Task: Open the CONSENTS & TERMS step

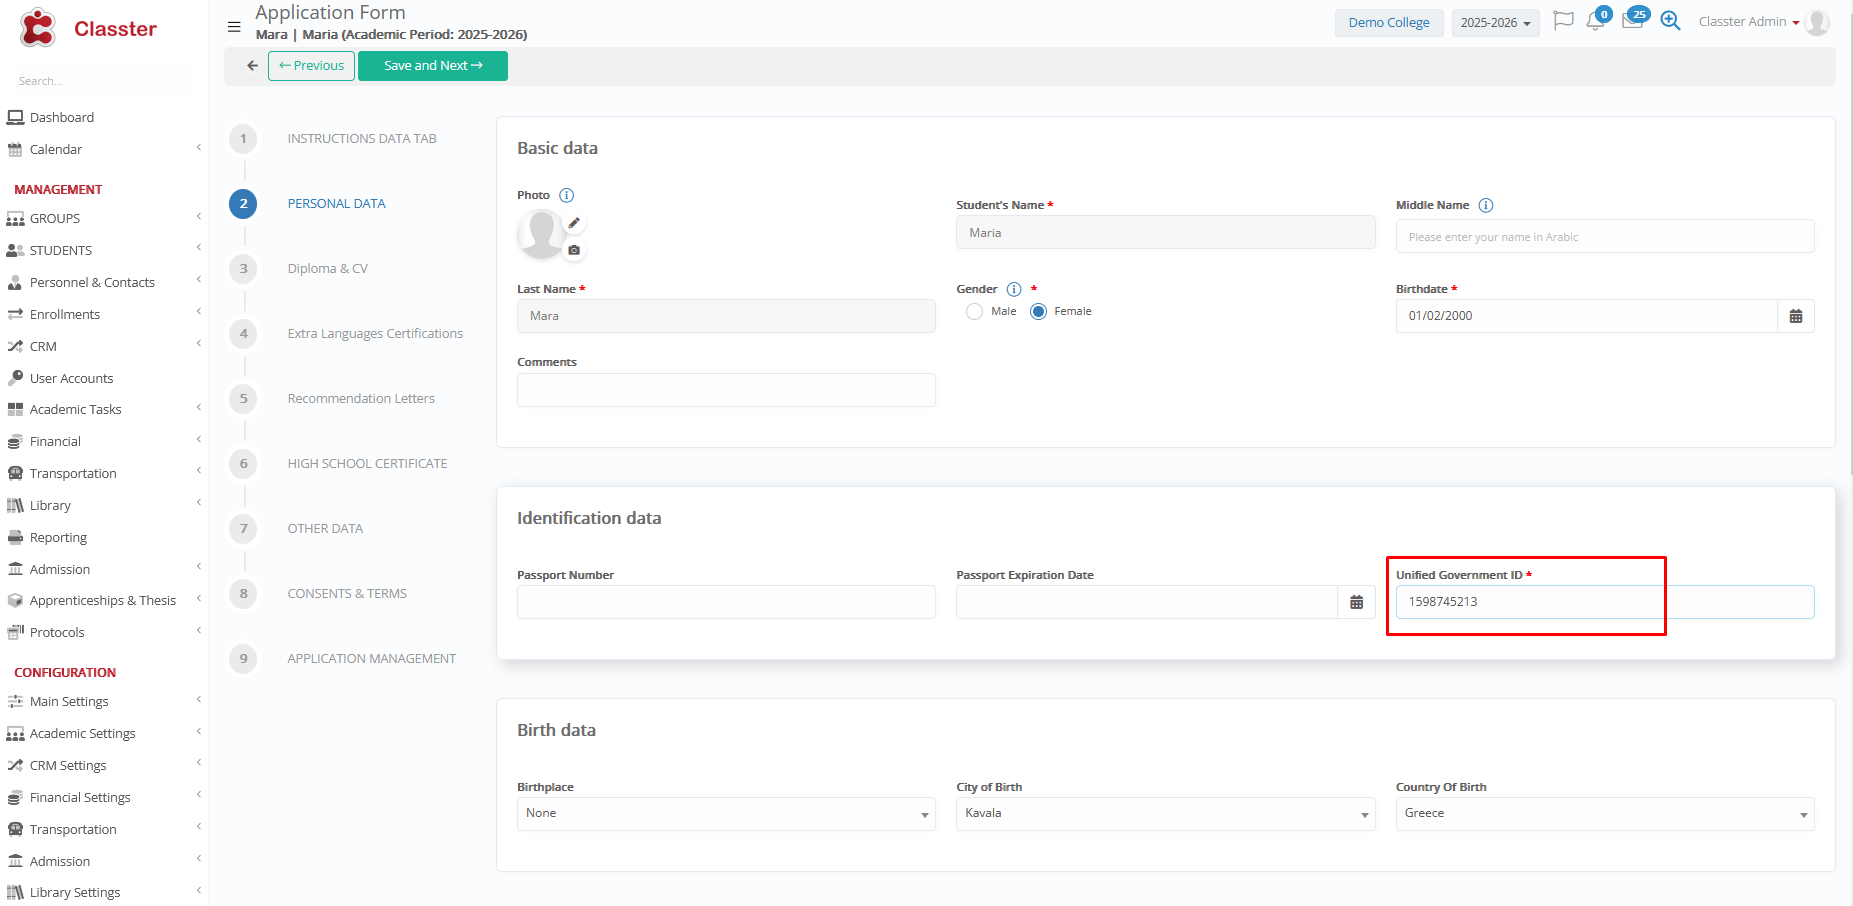Action: pos(347,594)
